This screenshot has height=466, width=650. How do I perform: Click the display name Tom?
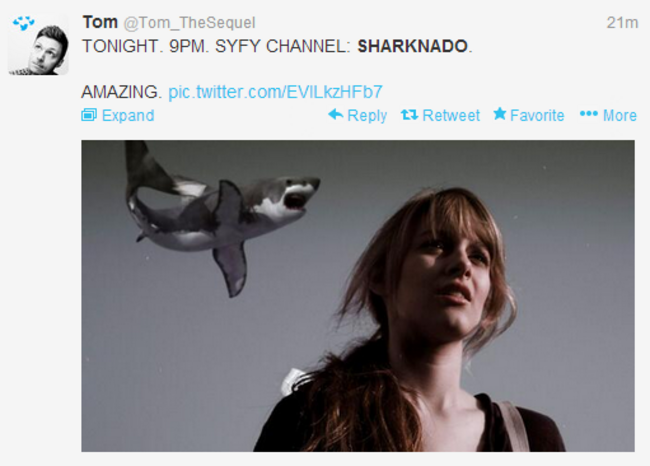coord(100,22)
